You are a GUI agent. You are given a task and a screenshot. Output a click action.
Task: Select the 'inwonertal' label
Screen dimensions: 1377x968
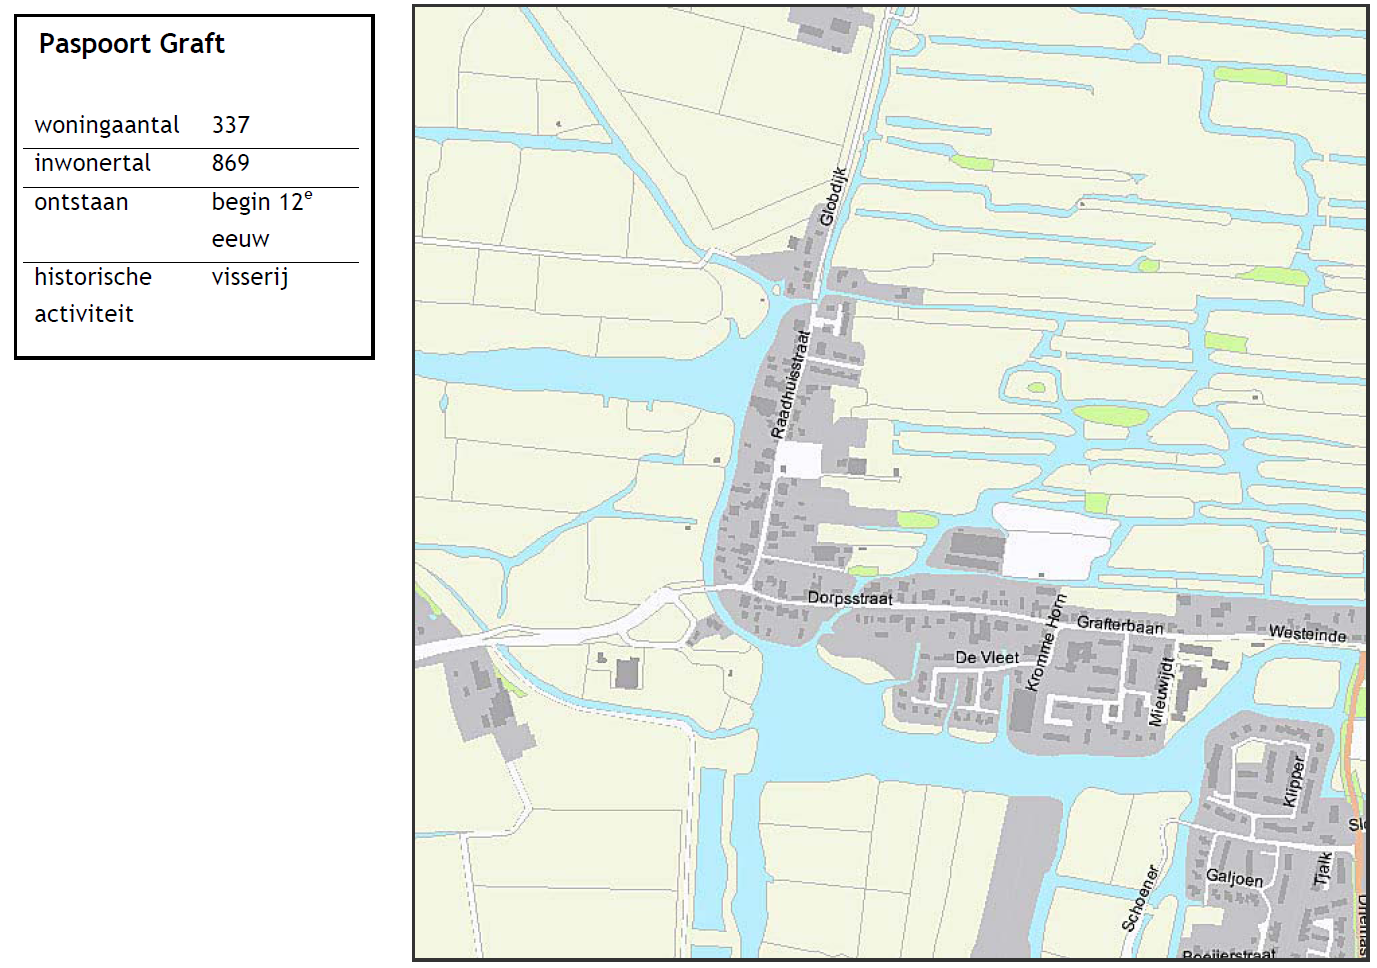point(92,163)
